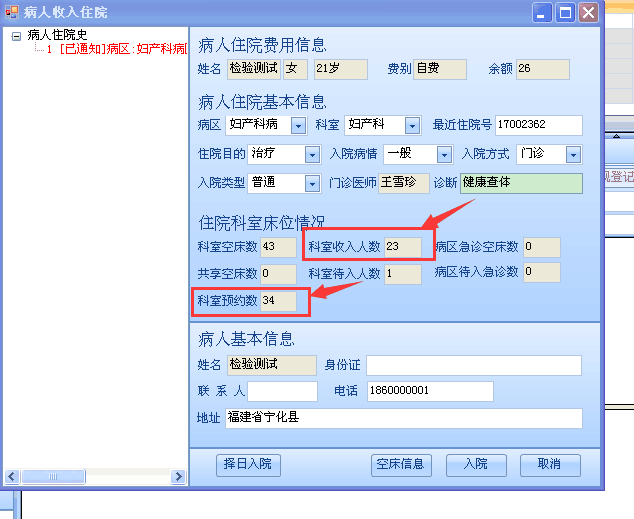Click the top 姓名 field 检验测试 in 费用信息
The image size is (634, 519).
pos(254,69)
